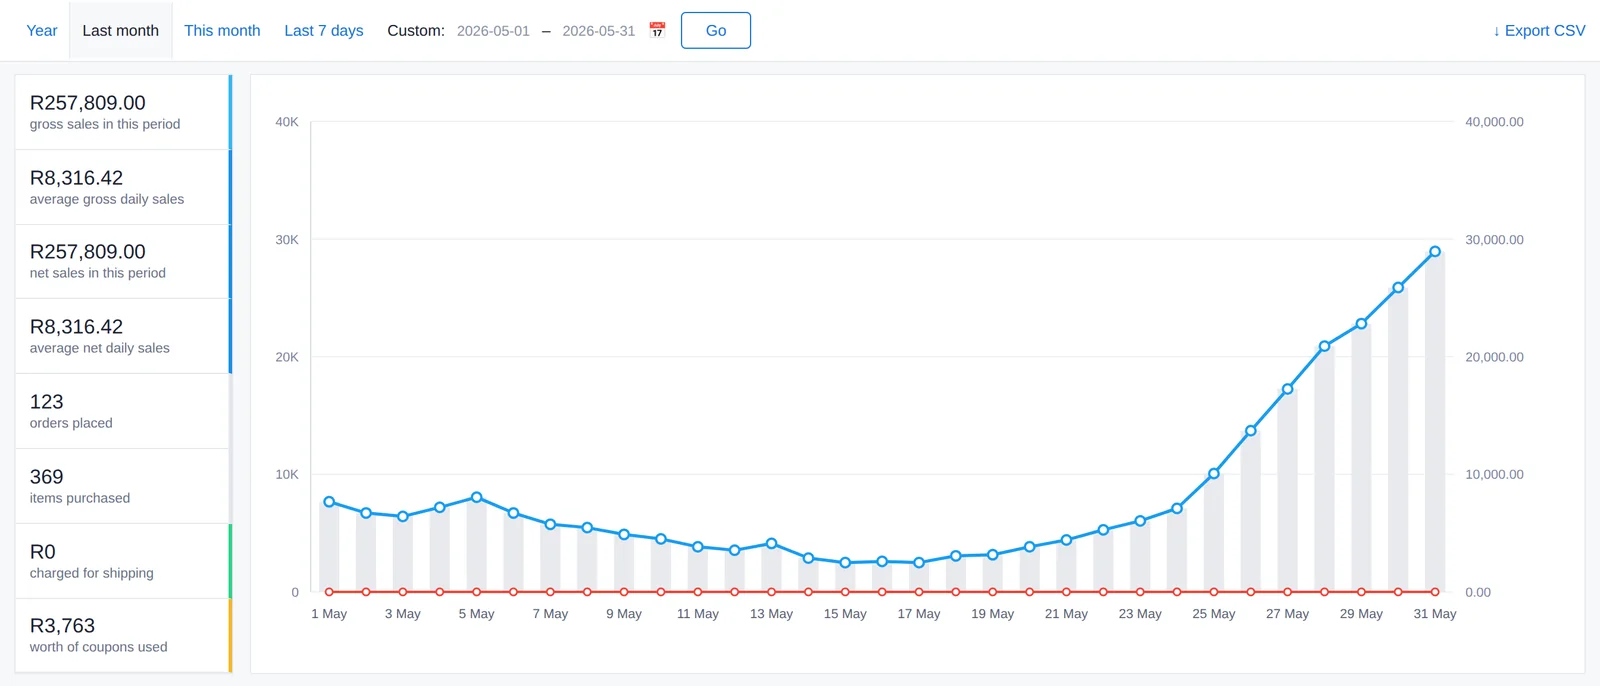Viewport: 1600px width, 686px height.
Task: Select the 13 May blue data point
Action: click(771, 544)
